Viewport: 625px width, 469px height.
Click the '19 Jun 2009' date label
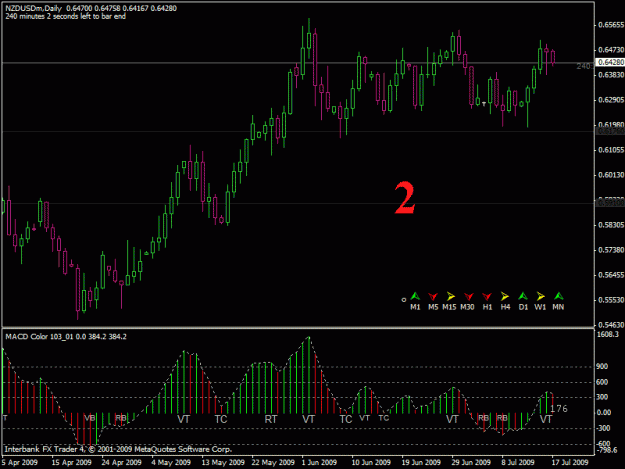[x=421, y=462]
